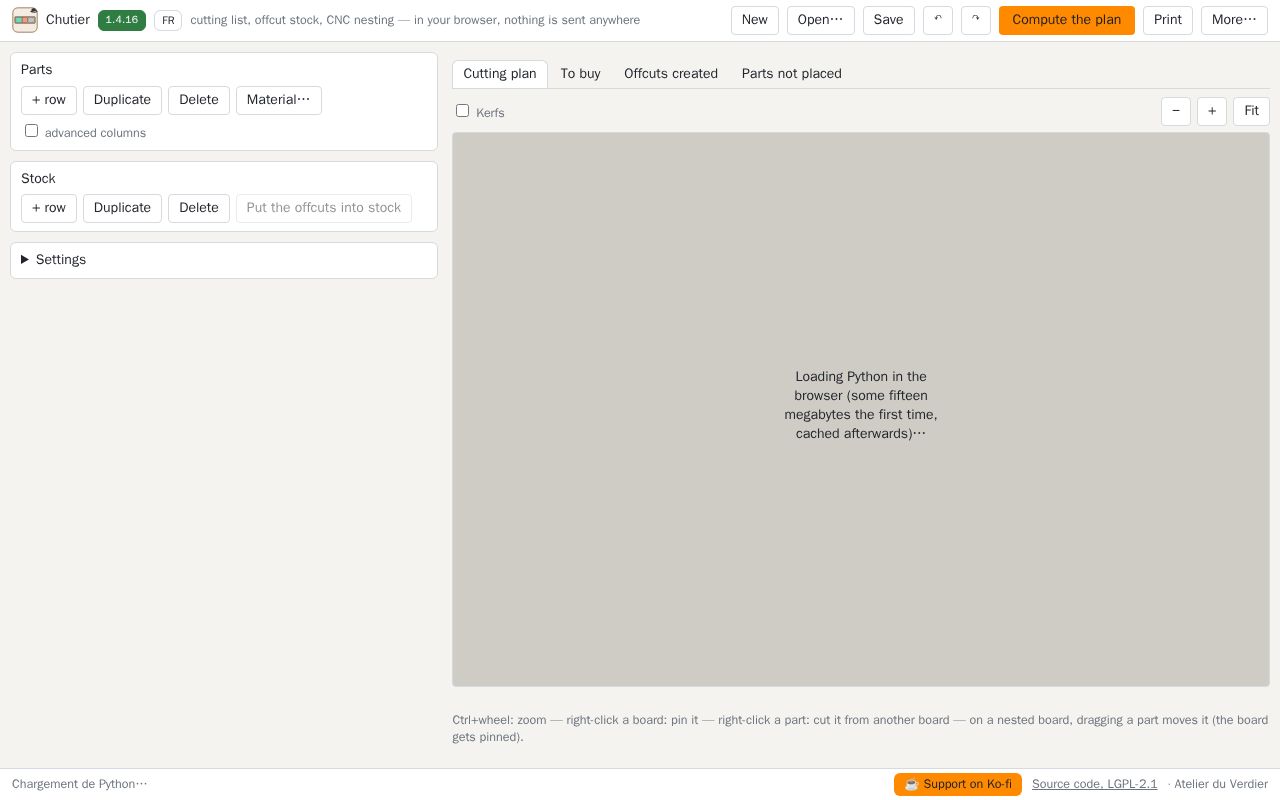
Task: Duplicate the selected Parts row
Action: point(122,100)
